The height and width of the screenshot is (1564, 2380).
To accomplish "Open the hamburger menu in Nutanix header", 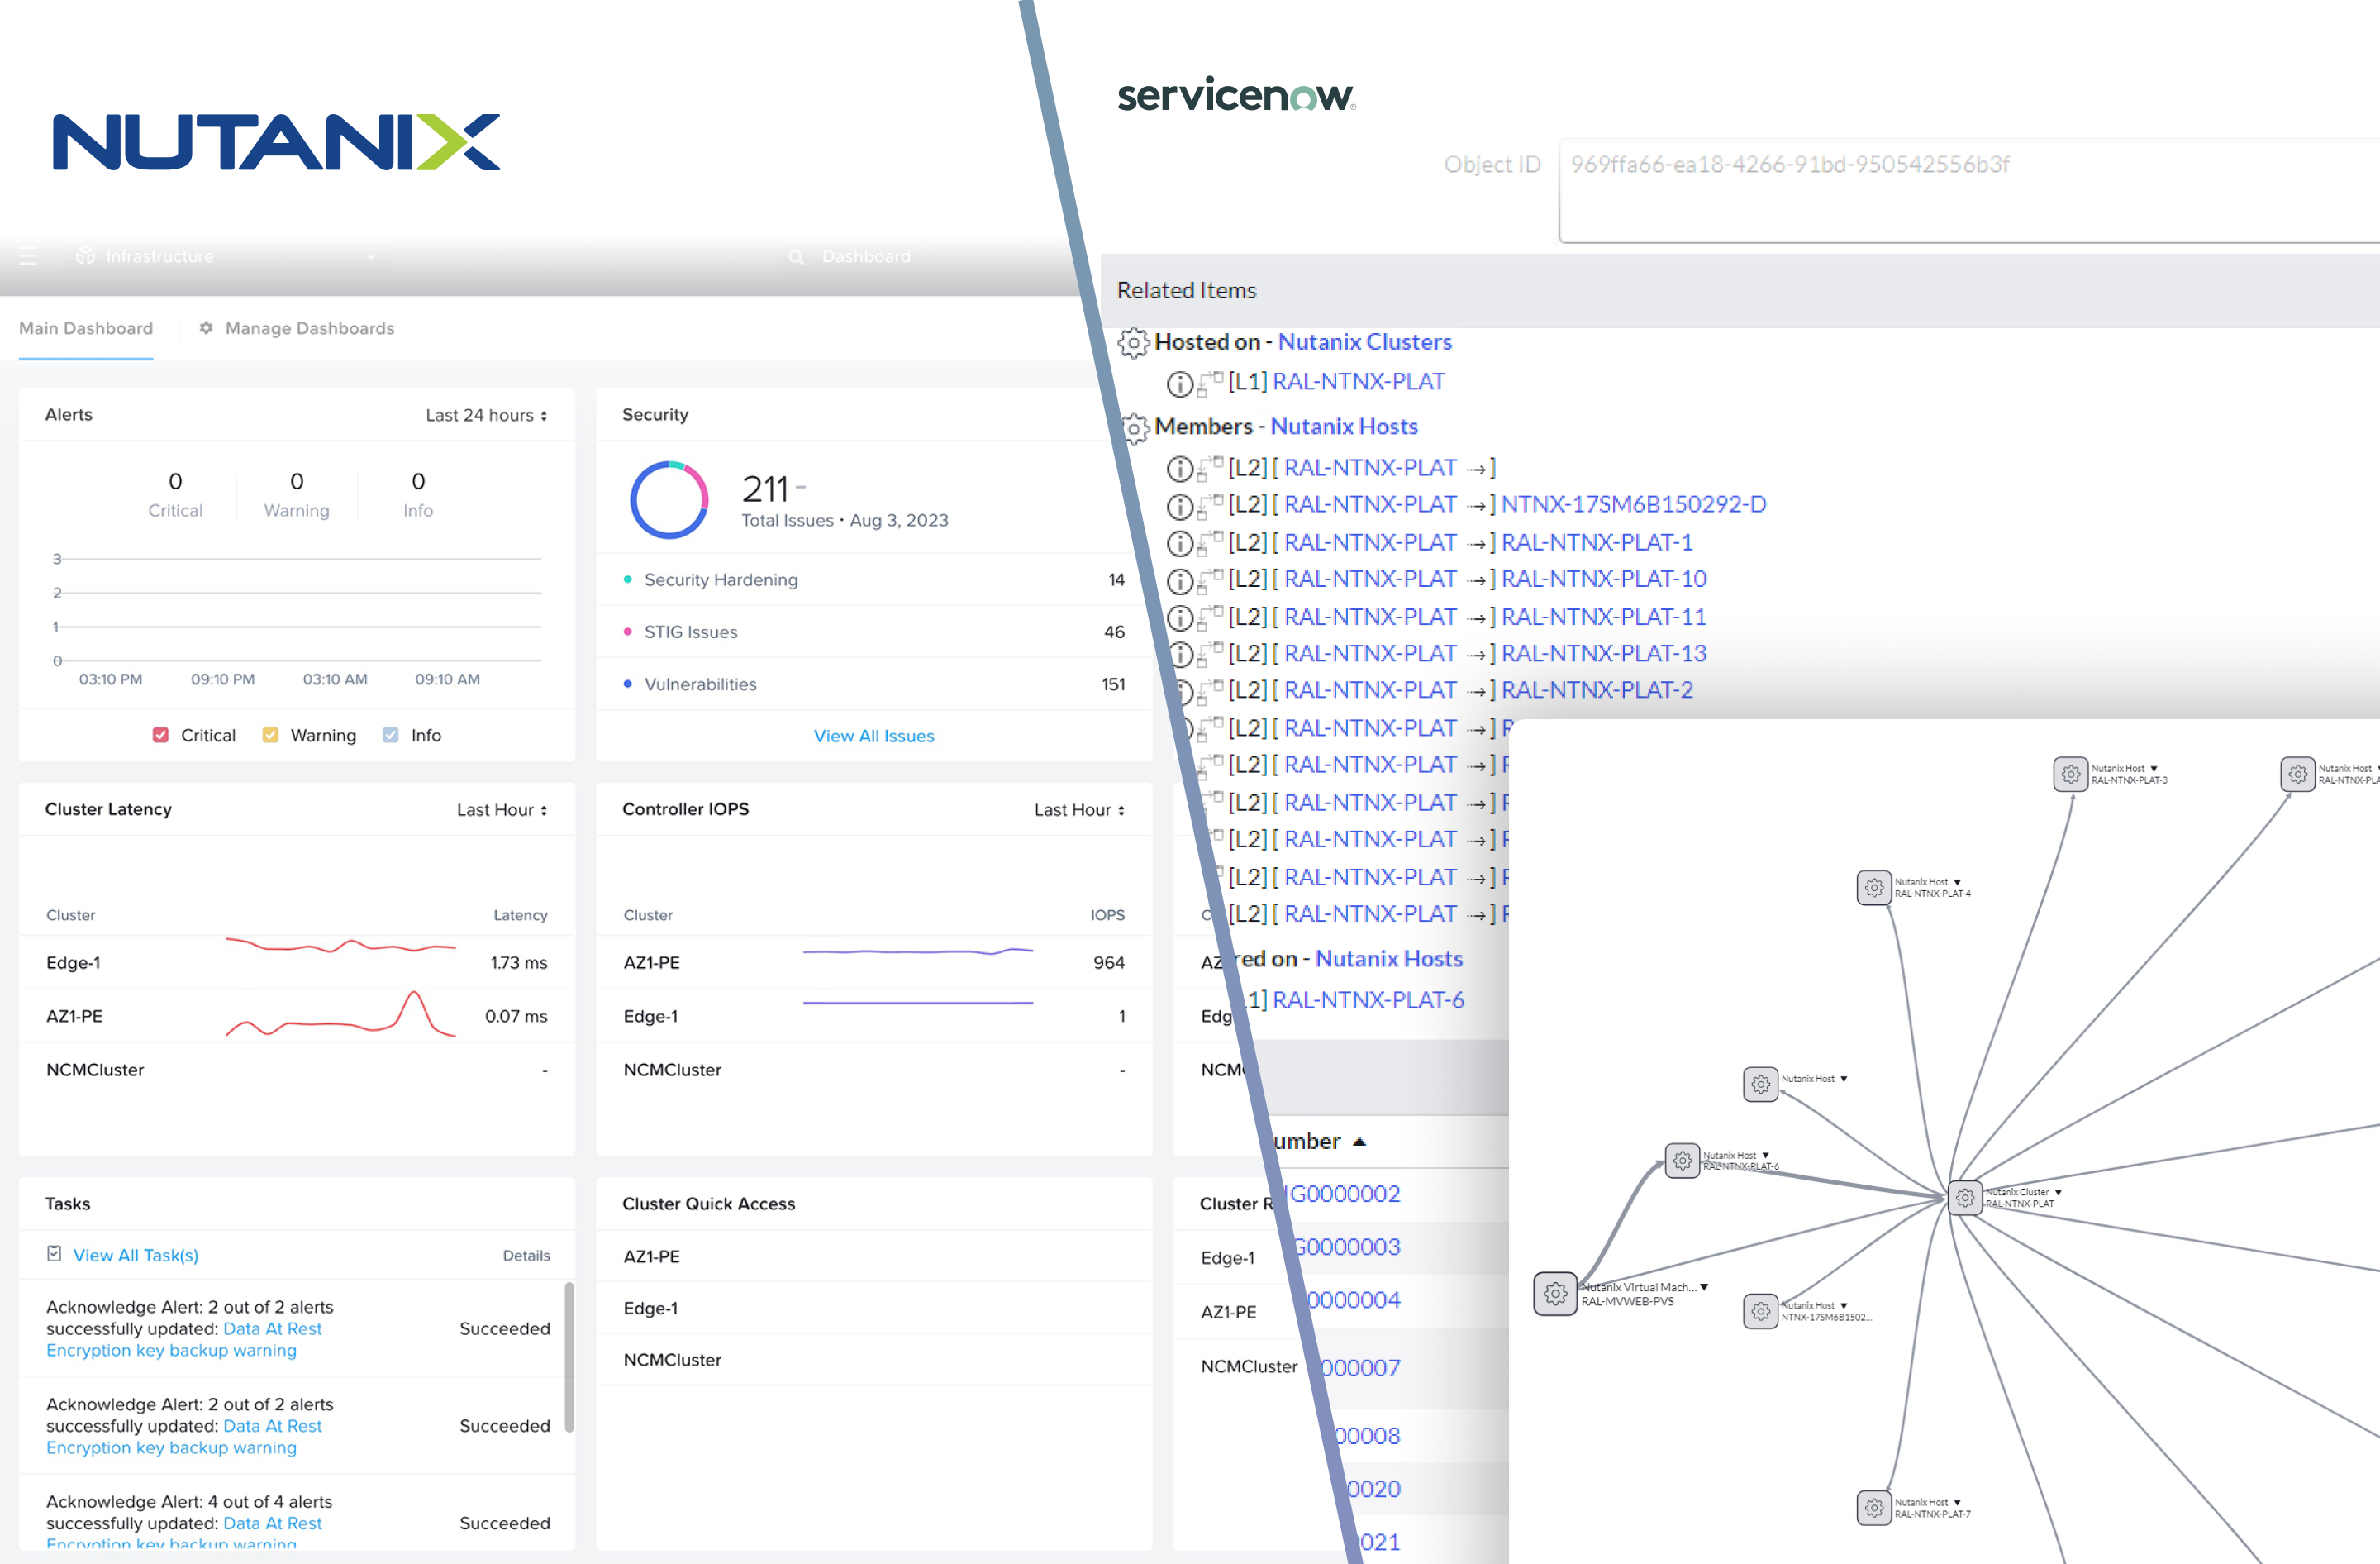I will click(x=28, y=257).
